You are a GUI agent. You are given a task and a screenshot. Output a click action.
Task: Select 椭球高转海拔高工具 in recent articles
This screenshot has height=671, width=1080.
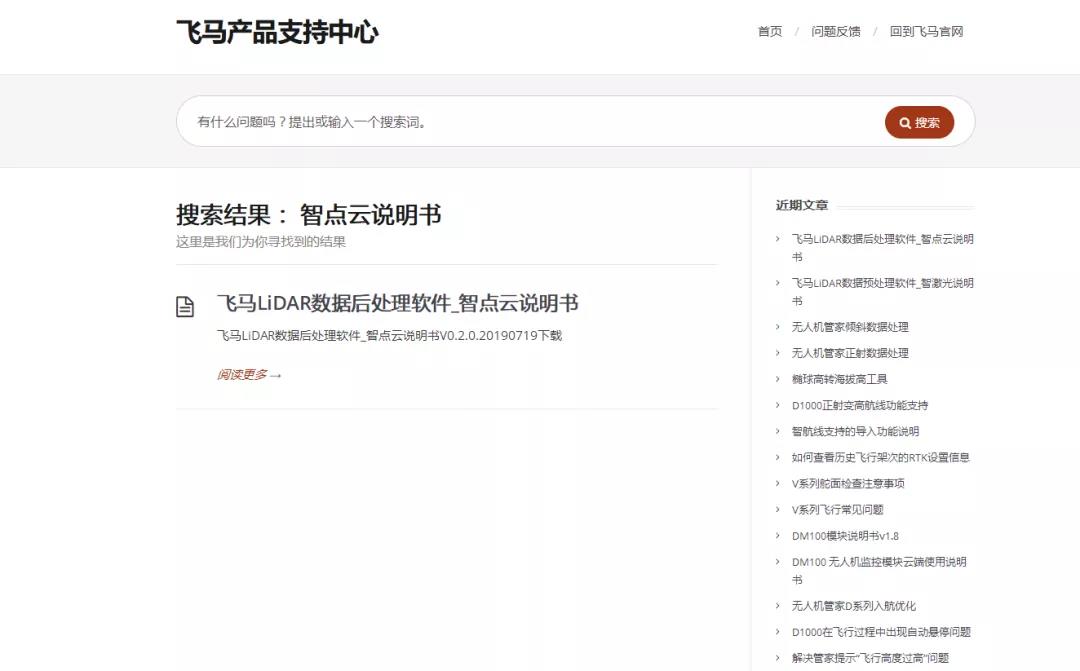(x=839, y=379)
